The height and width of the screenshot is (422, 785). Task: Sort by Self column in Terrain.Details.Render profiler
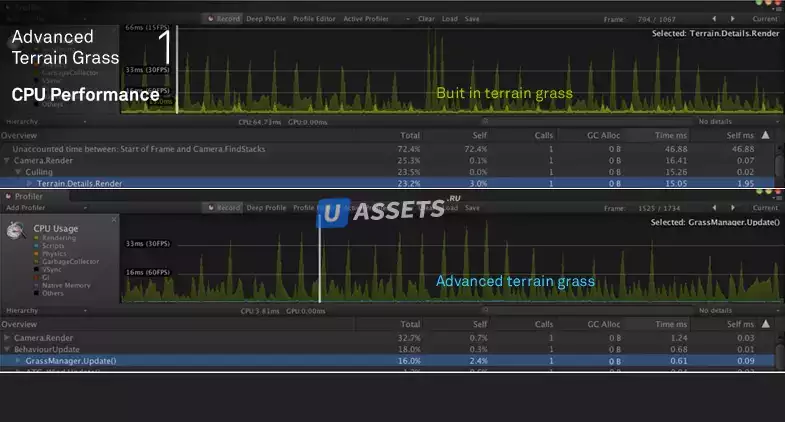click(479, 135)
